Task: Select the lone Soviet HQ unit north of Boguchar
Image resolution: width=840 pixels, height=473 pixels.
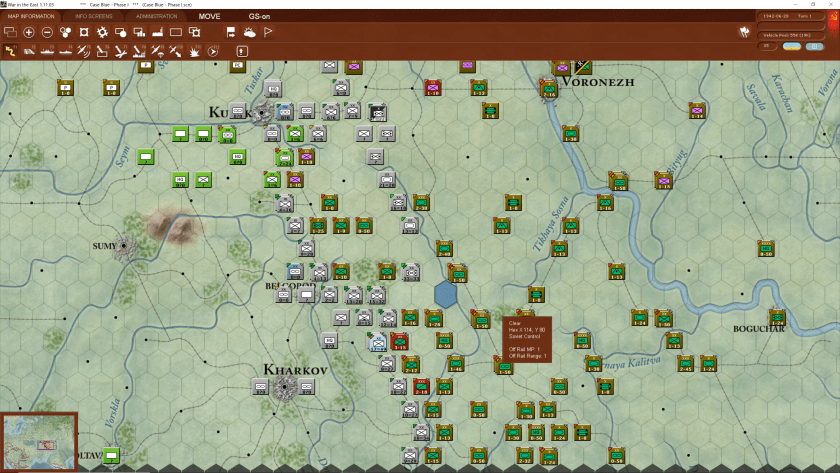Action: tap(766, 249)
